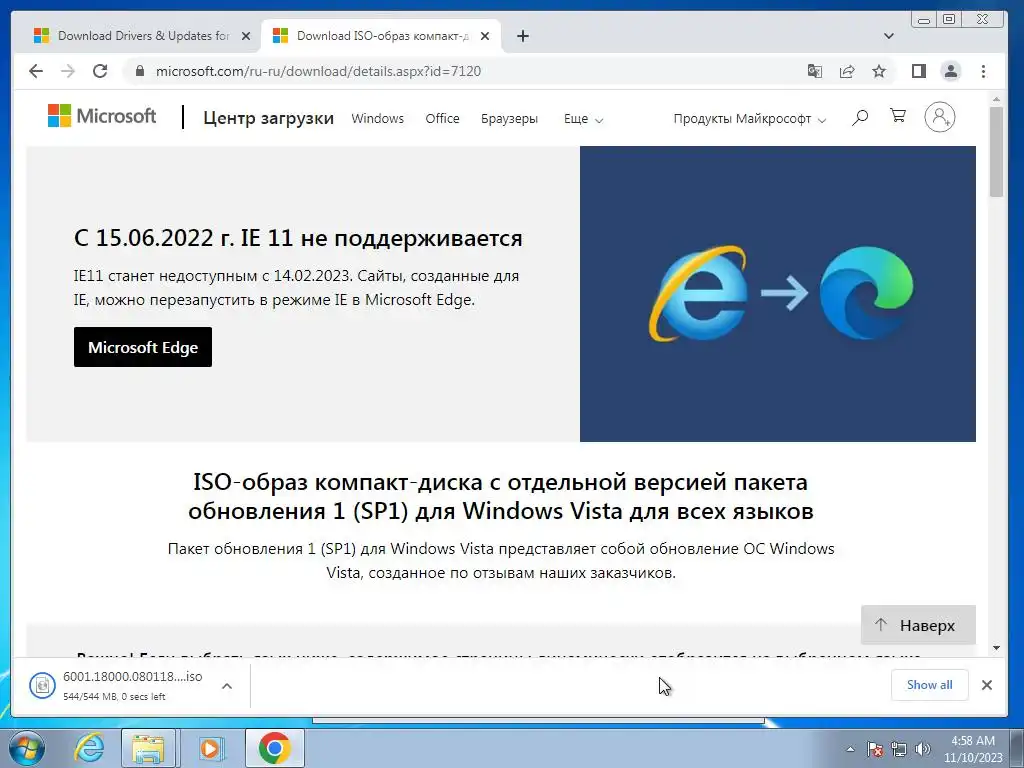The height and width of the screenshot is (768, 1024).
Task: Click the Action Center flag tray icon
Action: 876,749
